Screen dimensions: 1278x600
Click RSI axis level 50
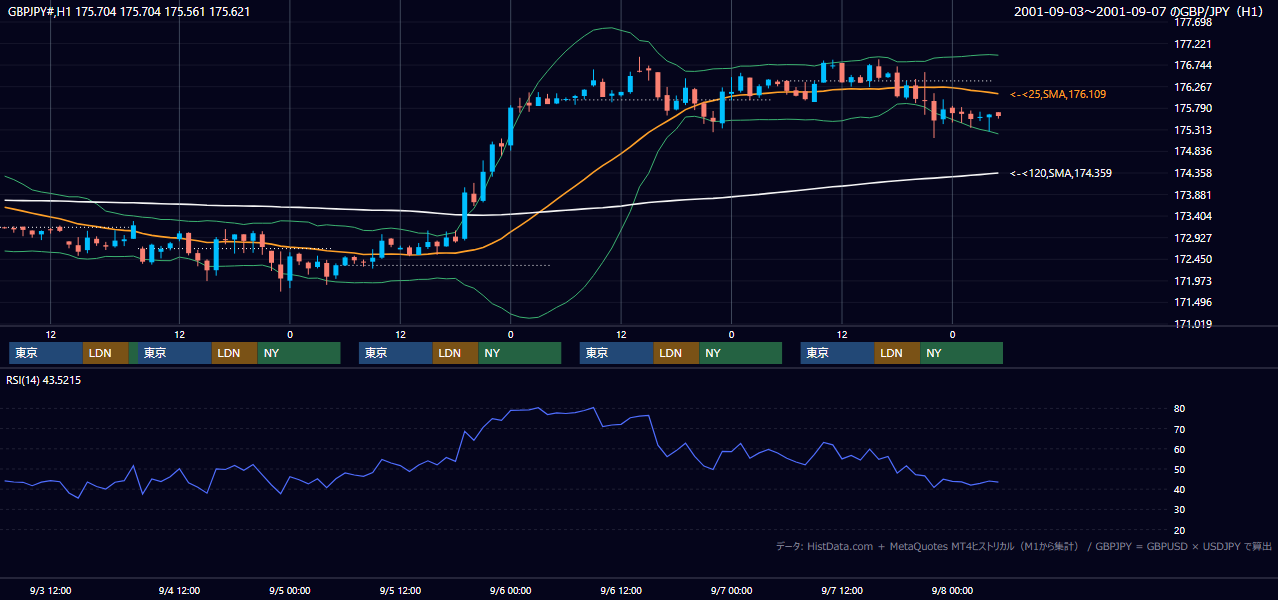[1180, 469]
